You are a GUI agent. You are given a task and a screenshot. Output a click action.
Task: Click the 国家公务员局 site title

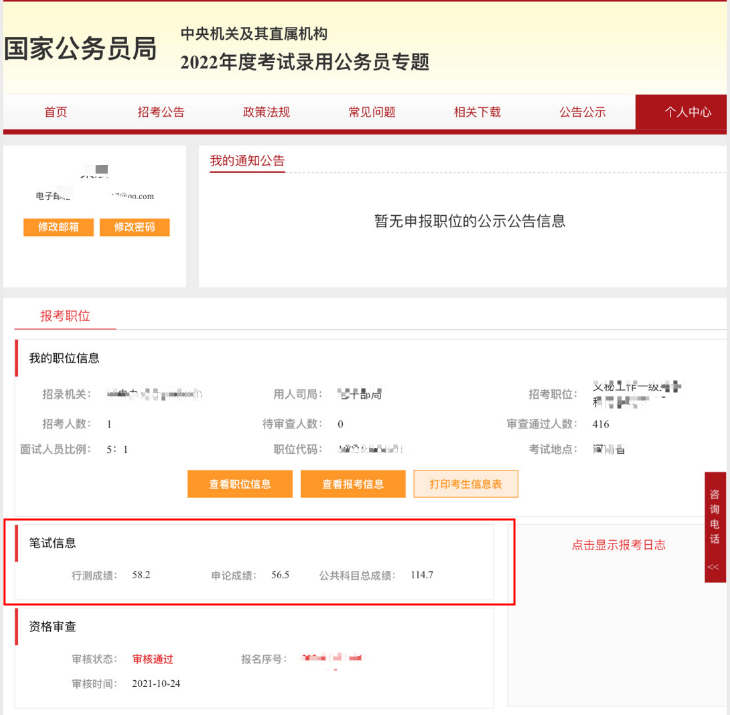80,49
